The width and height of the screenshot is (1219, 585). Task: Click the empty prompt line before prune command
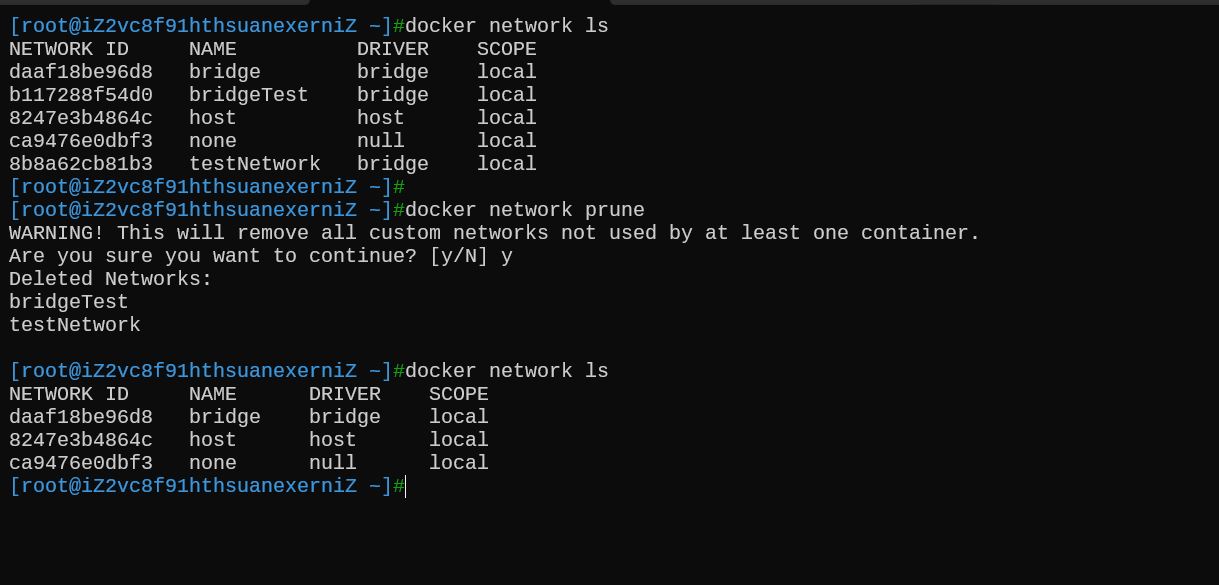click(x=207, y=187)
